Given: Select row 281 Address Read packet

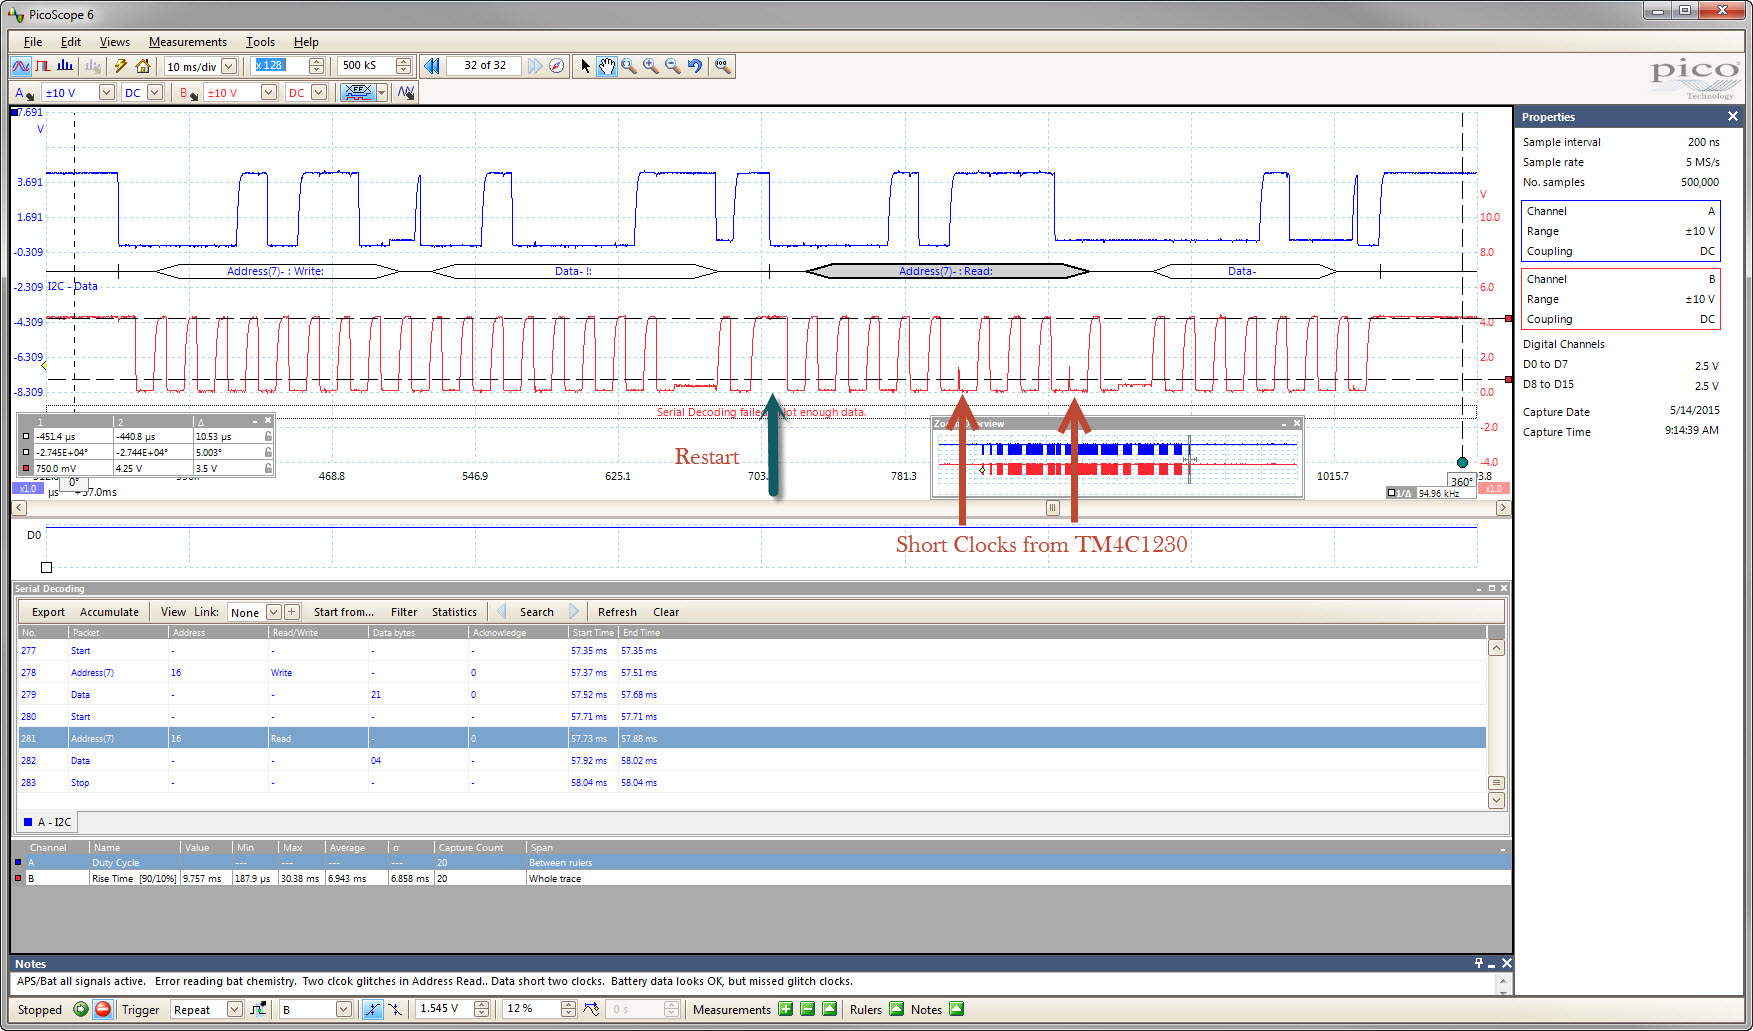Looking at the screenshot, I should click(751, 738).
